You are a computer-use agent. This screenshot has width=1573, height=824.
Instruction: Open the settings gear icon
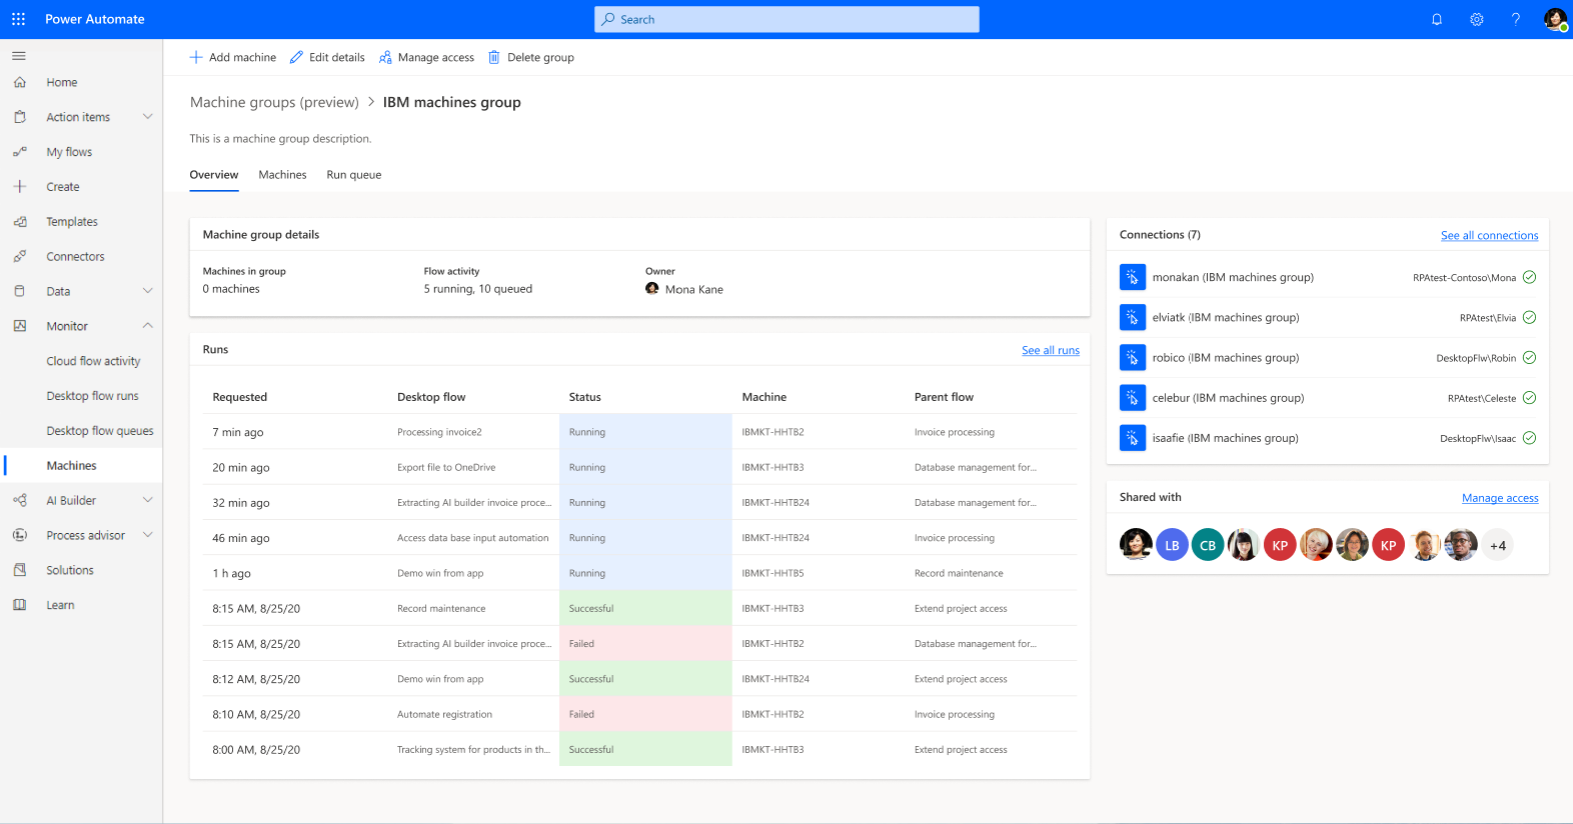(1477, 19)
